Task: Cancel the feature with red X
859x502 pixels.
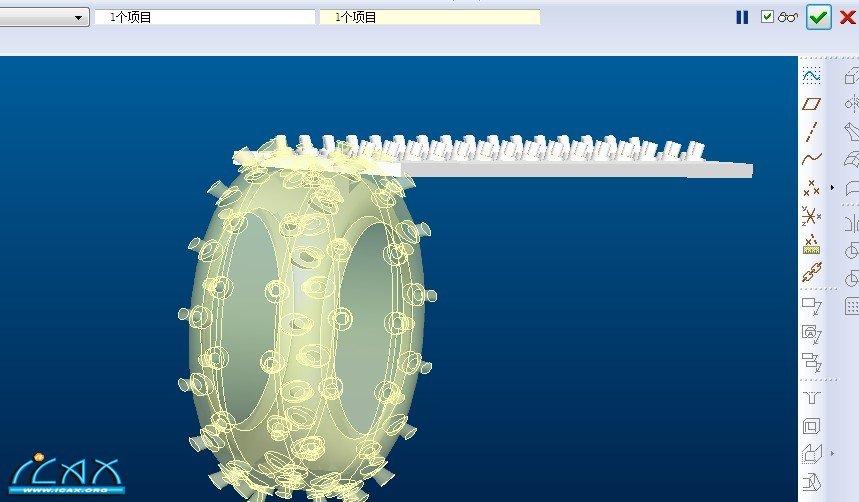Action: click(x=847, y=18)
